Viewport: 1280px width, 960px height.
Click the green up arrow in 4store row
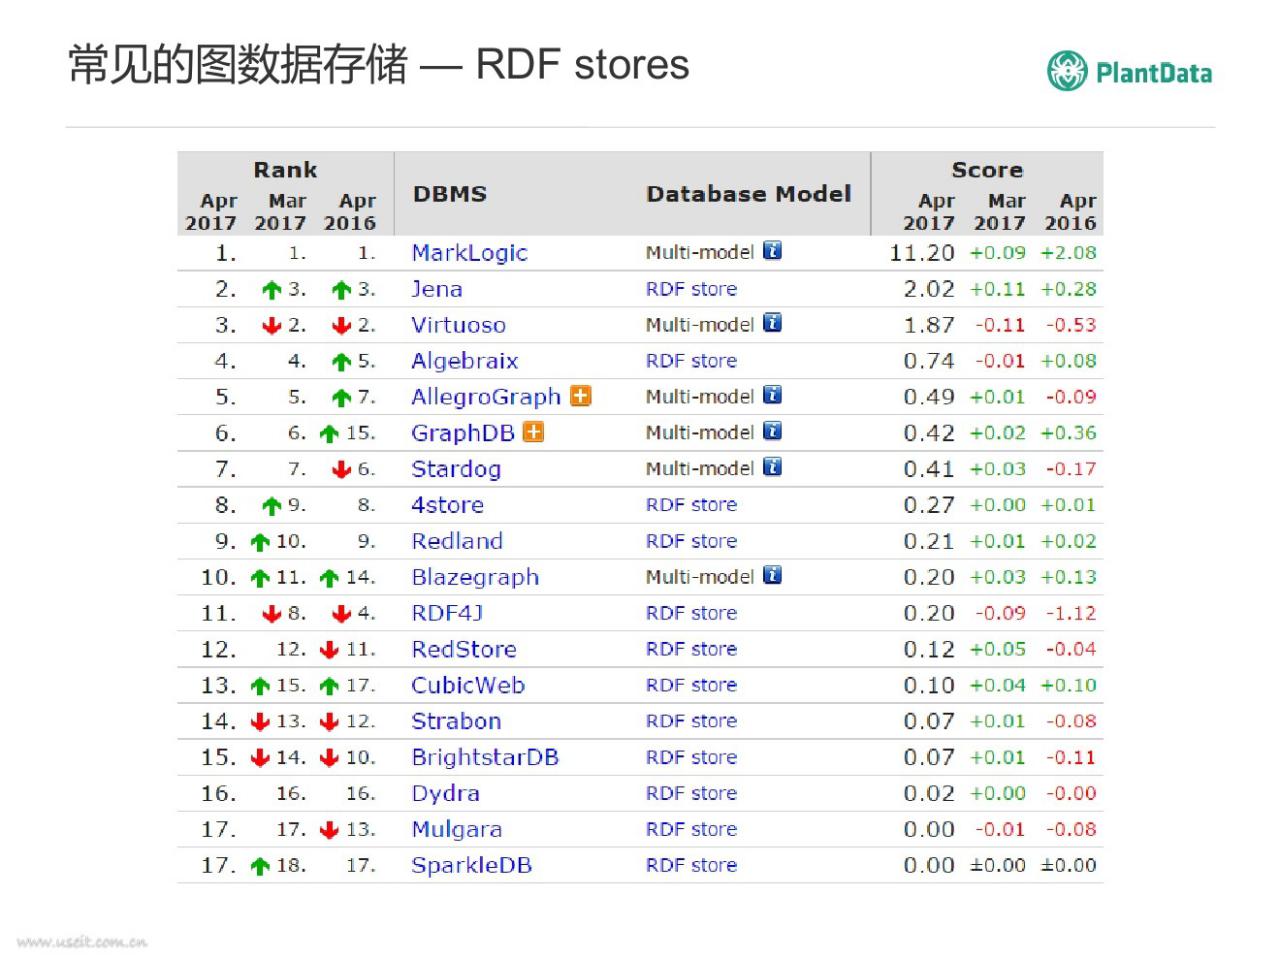[x=271, y=506]
